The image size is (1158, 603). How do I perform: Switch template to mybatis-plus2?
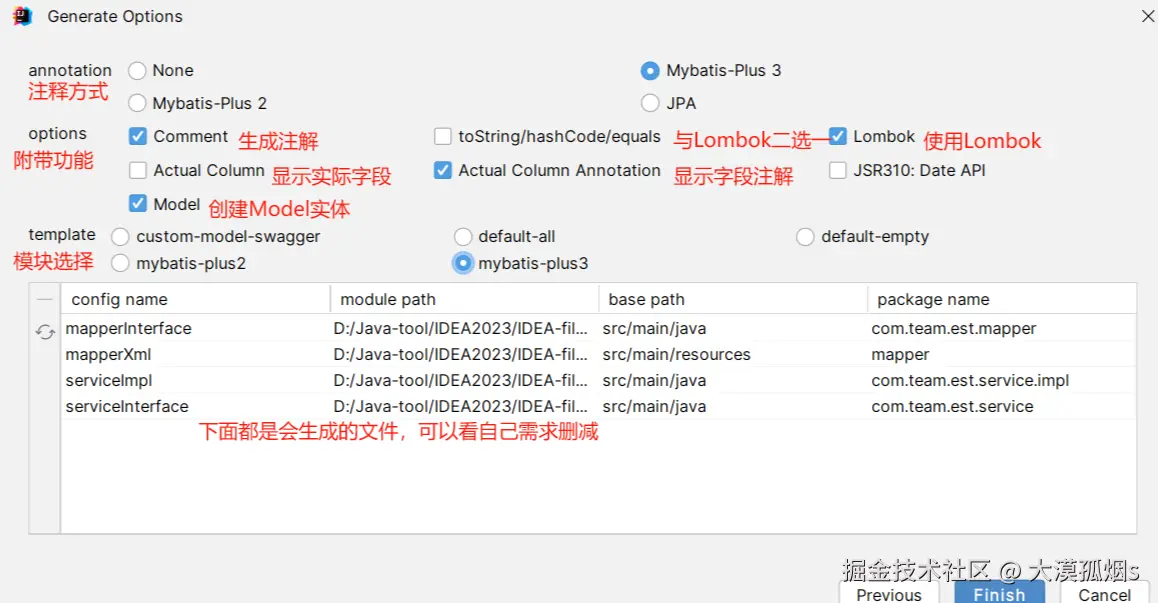point(120,264)
